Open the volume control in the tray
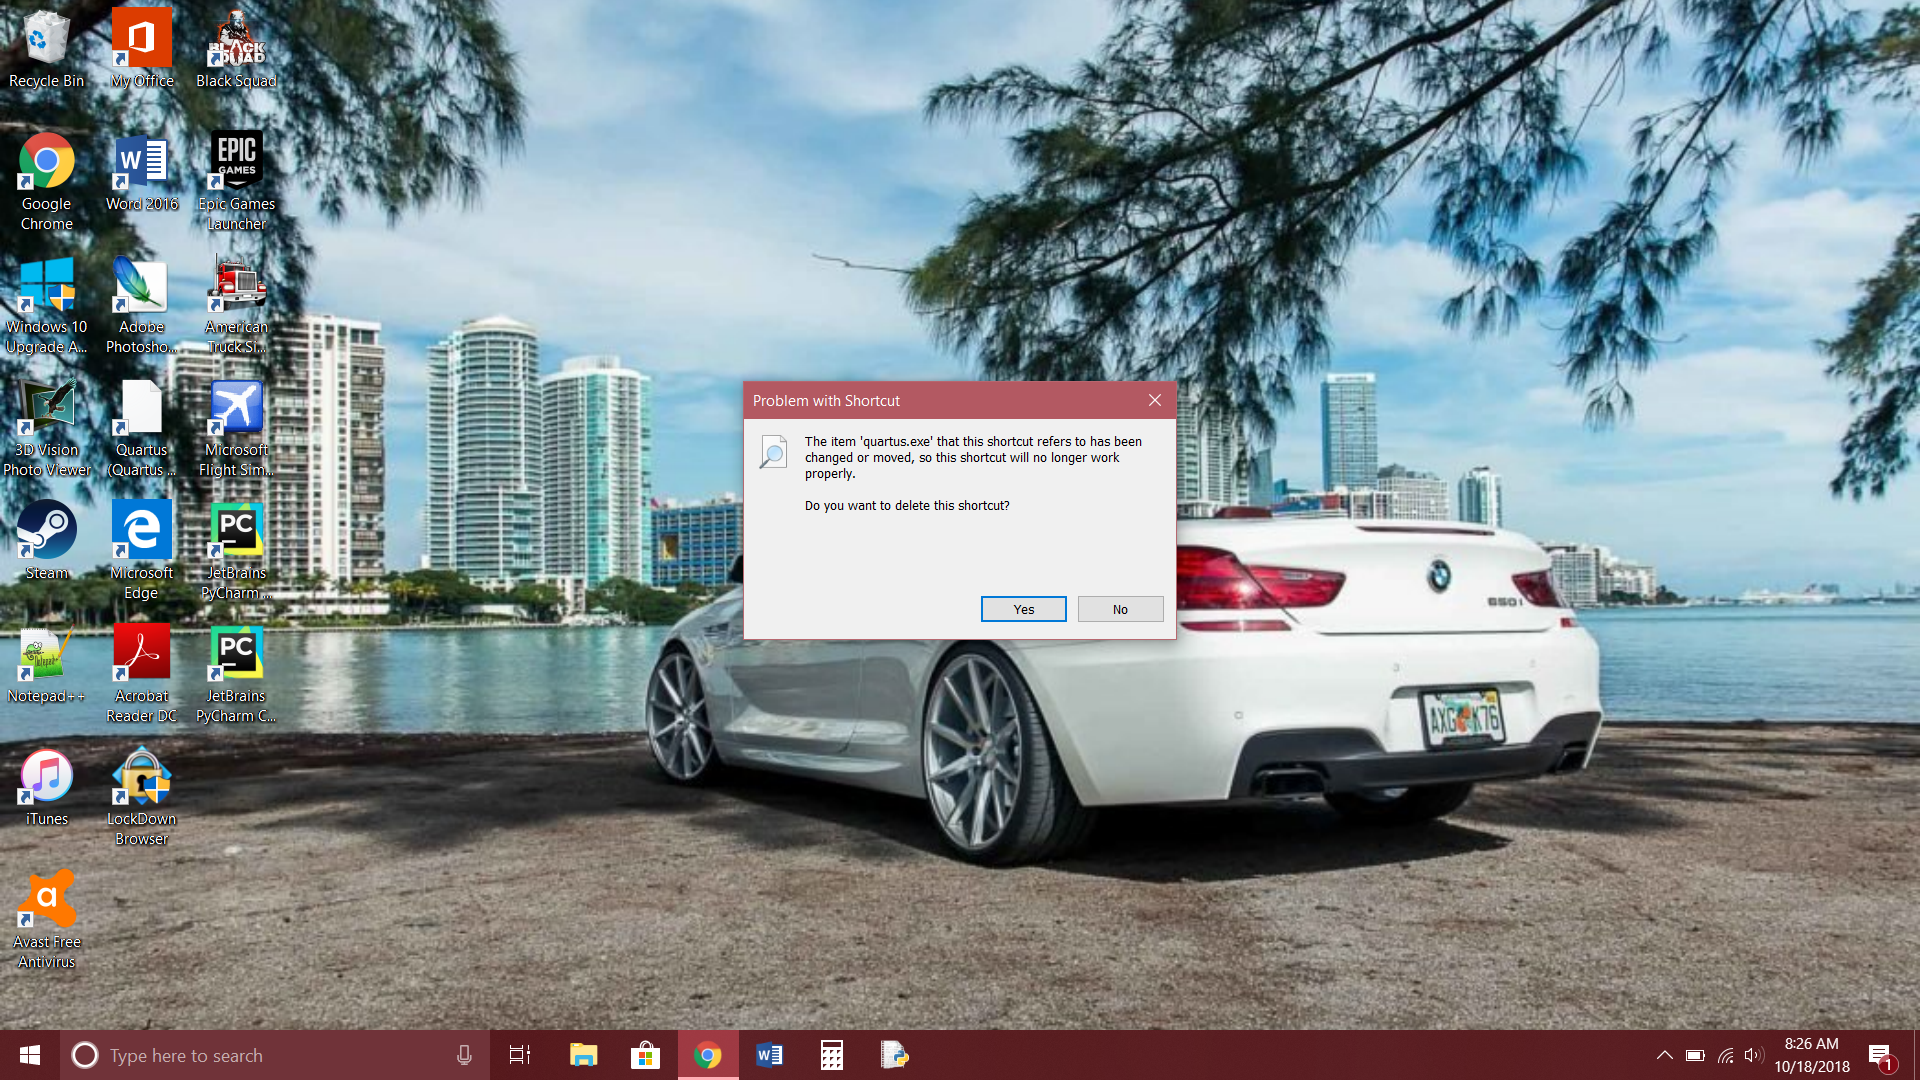This screenshot has height=1080, width=1920. pyautogui.click(x=1753, y=1055)
